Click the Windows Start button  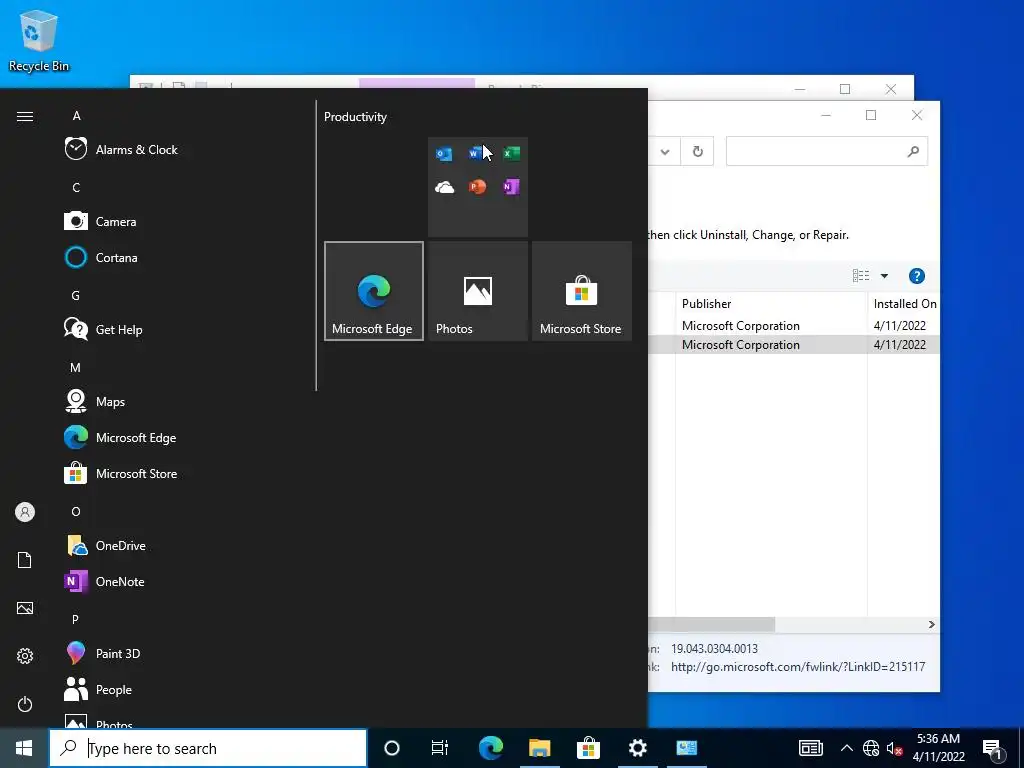[x=24, y=748]
